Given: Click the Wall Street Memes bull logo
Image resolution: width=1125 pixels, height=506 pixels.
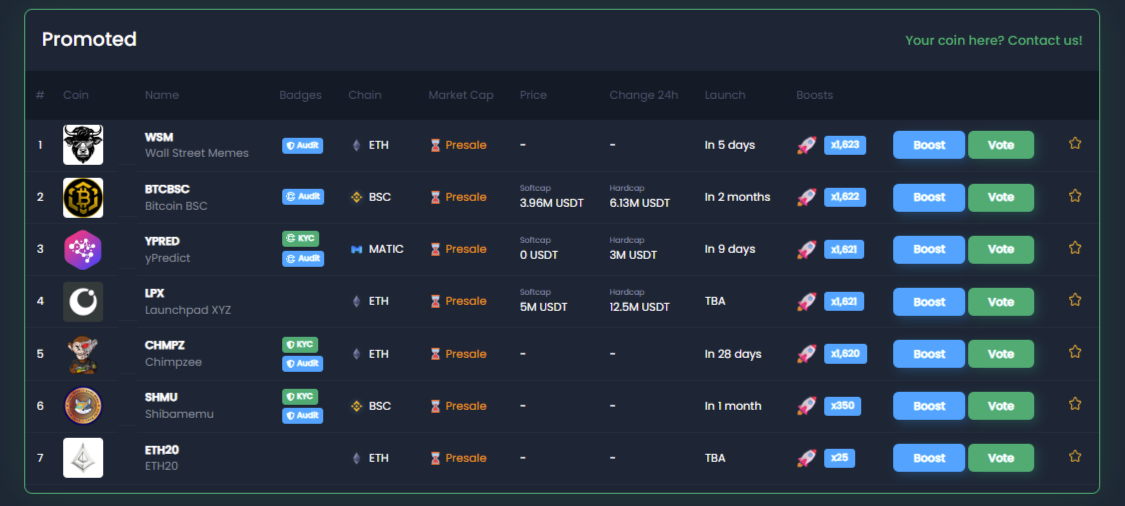Looking at the screenshot, I should pos(83,145).
